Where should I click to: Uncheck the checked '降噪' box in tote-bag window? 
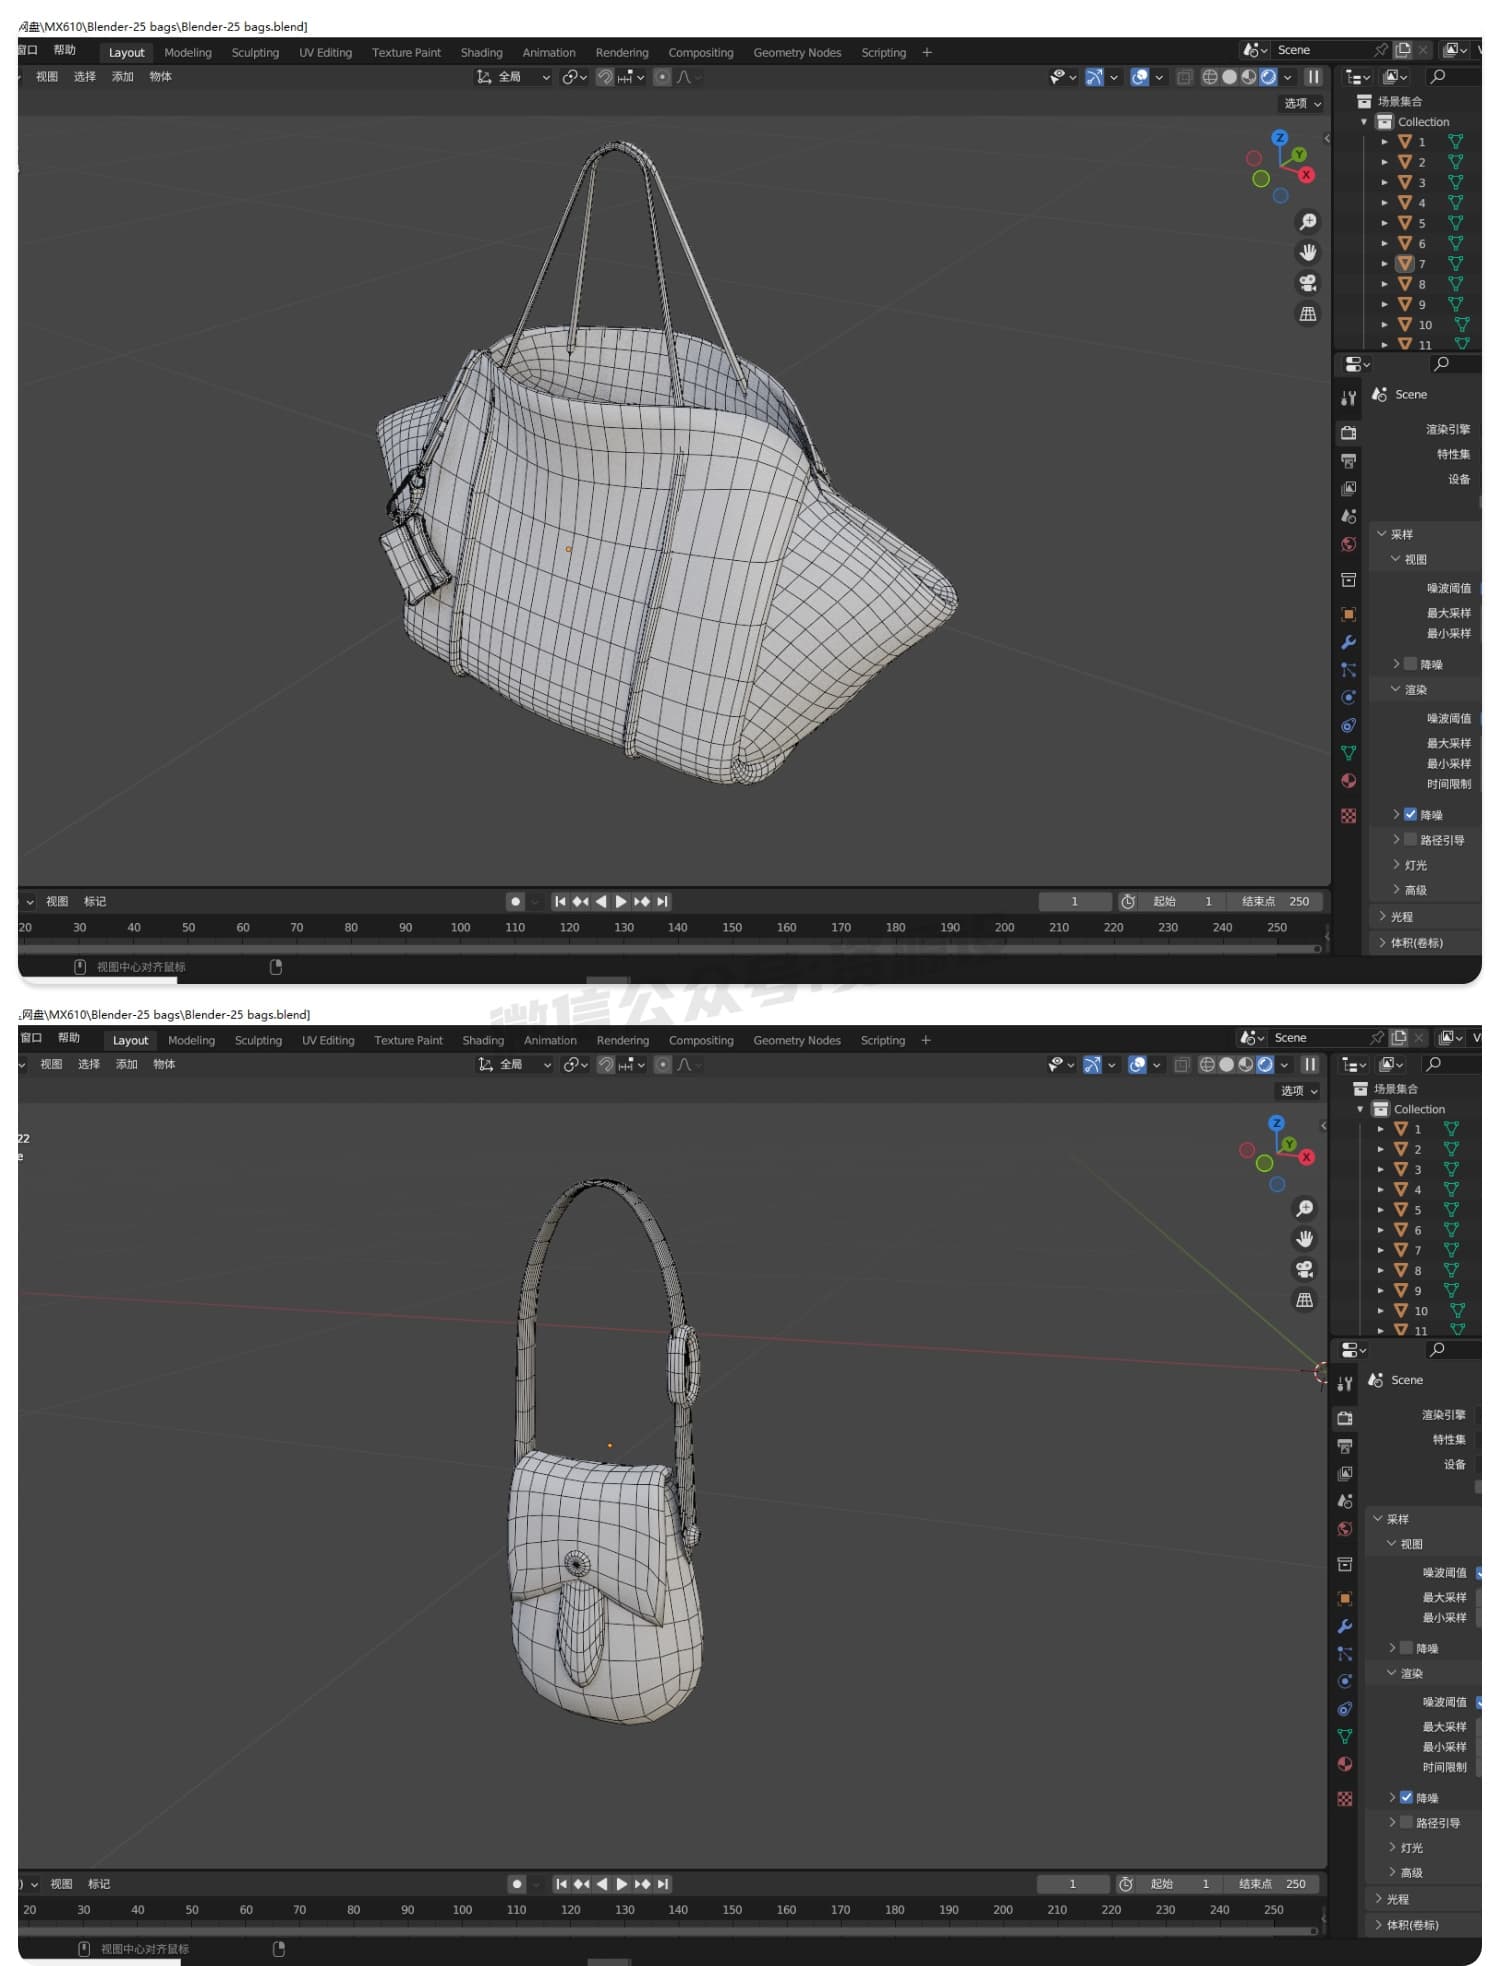pos(1410,814)
